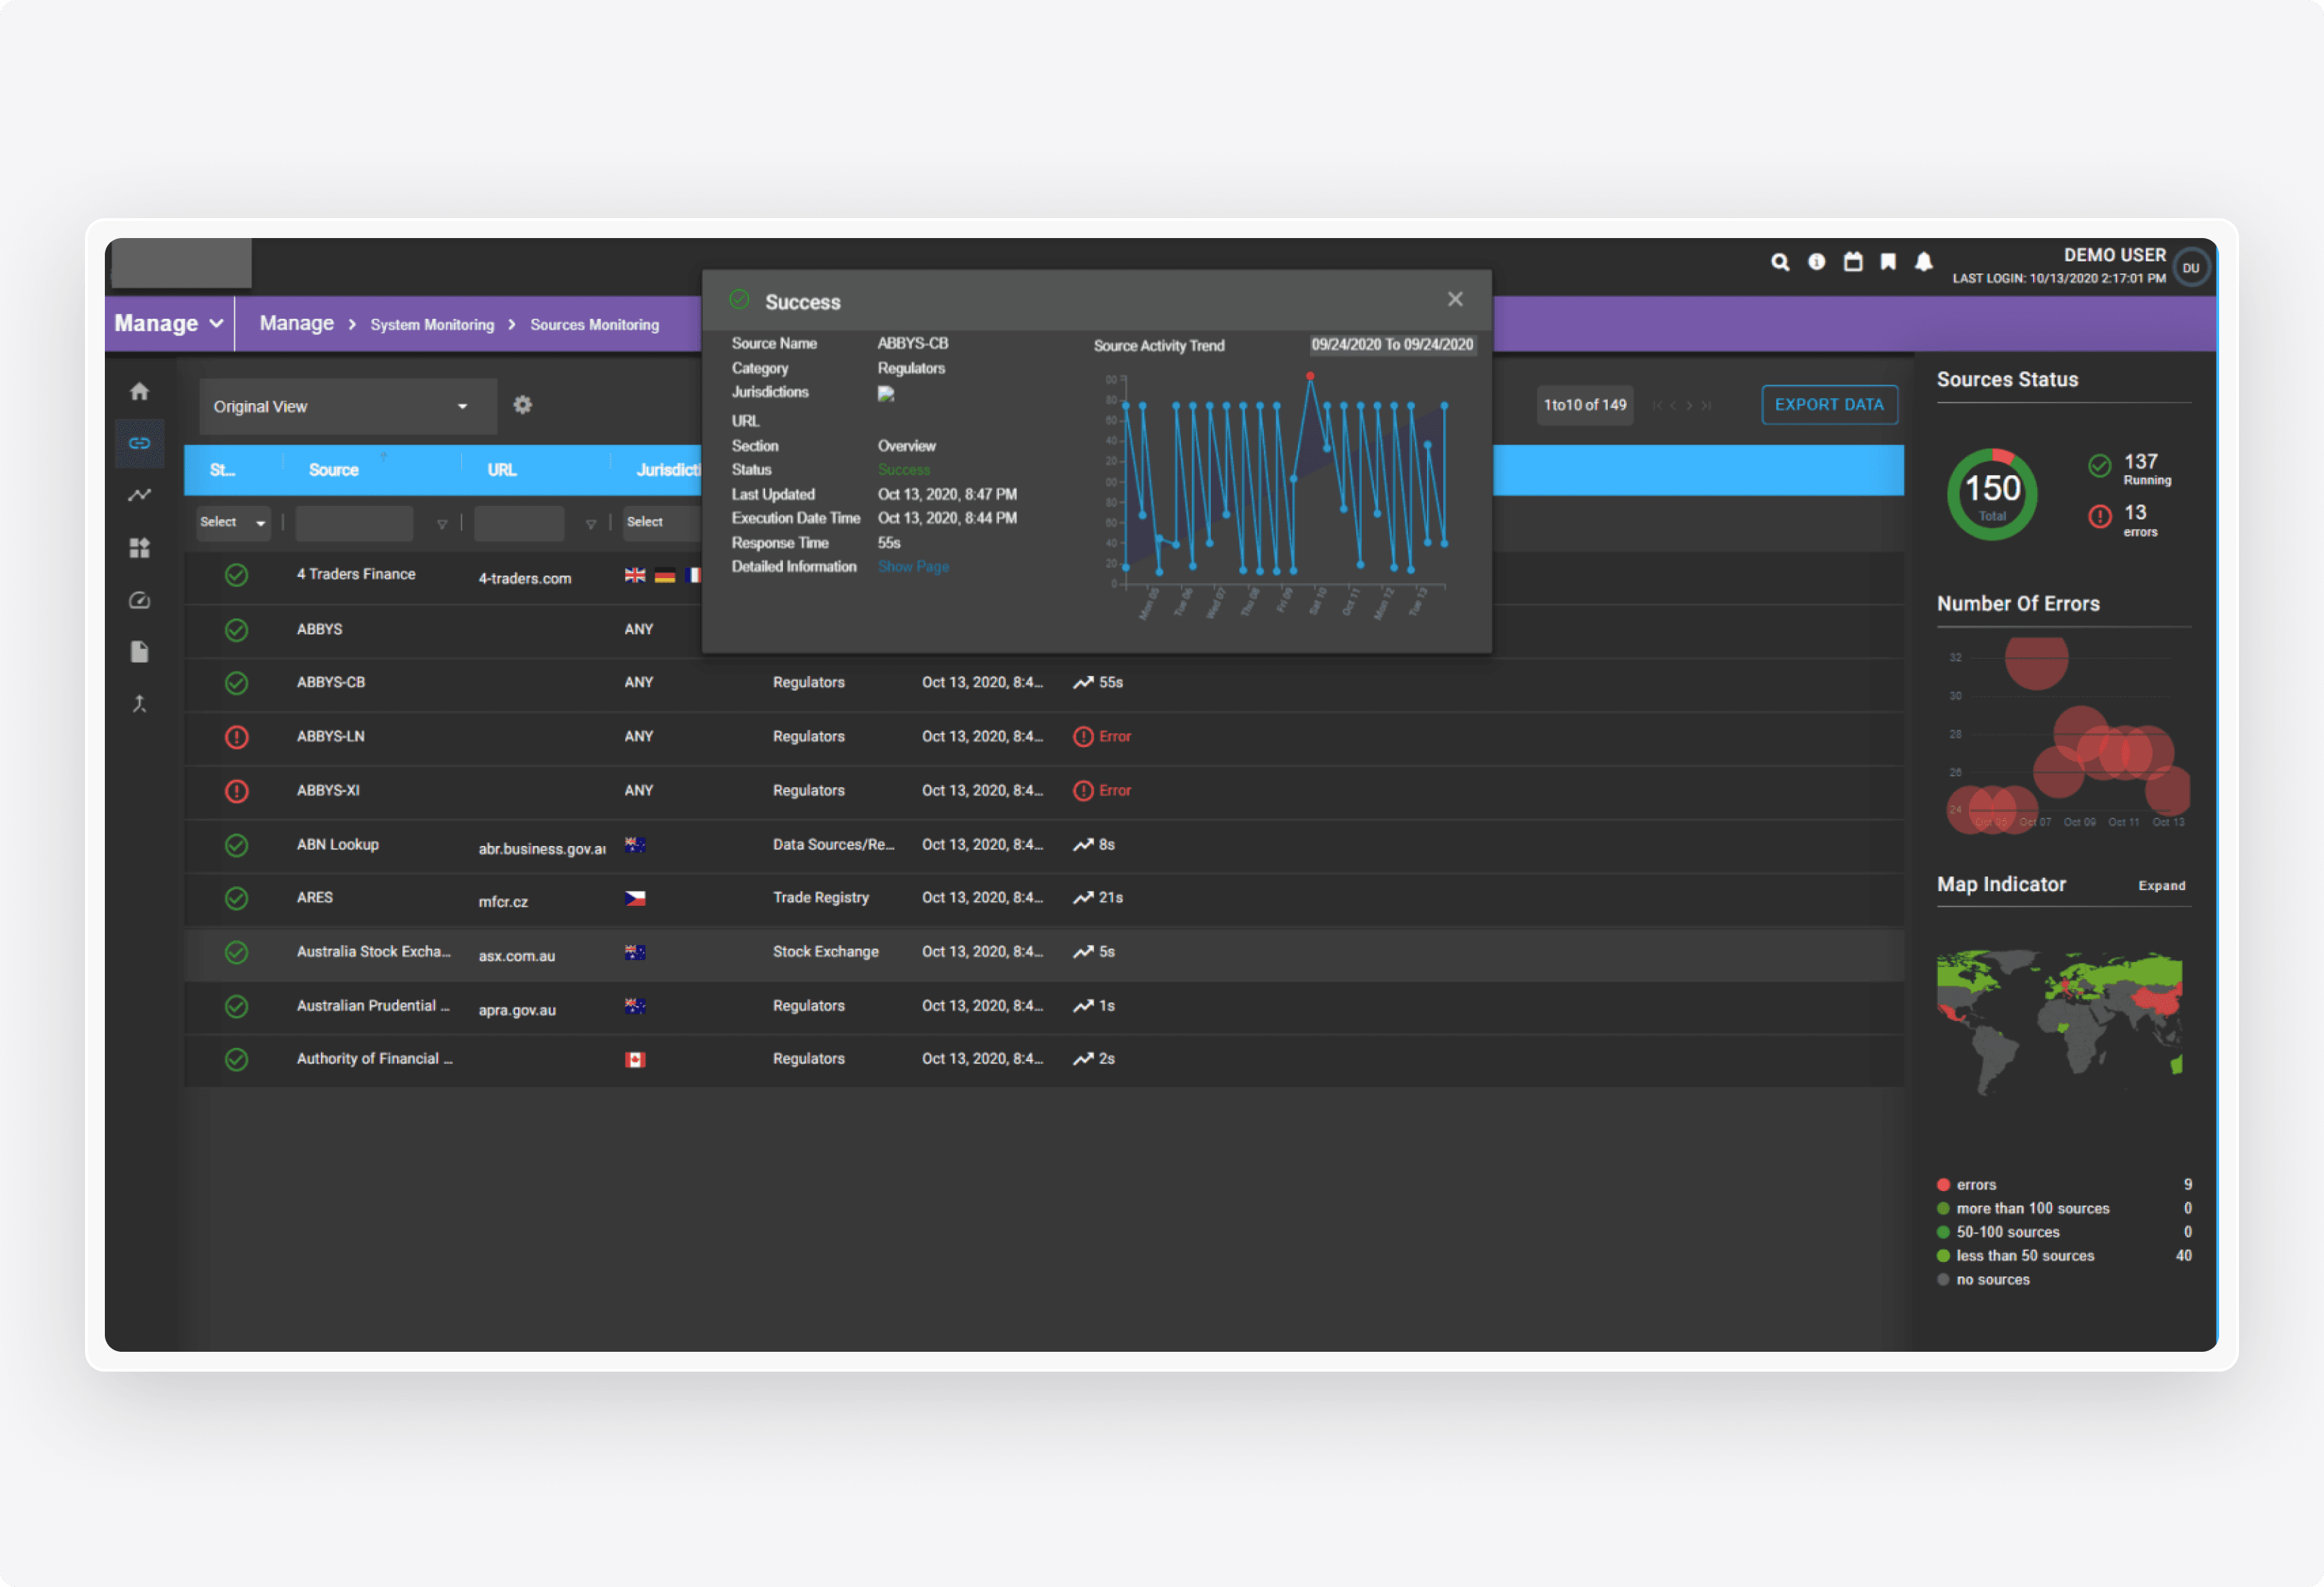The image size is (2324, 1587).
Task: Open the search magnifier in the top bar
Action: click(x=1780, y=262)
